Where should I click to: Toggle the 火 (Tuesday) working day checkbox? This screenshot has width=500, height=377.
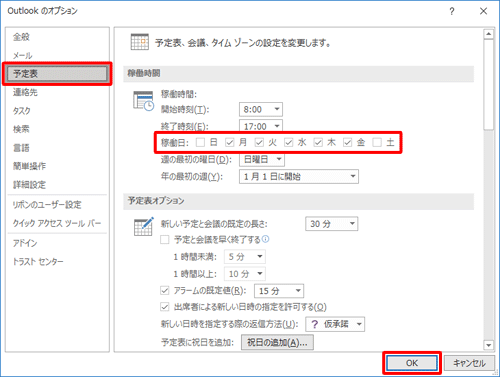259,143
